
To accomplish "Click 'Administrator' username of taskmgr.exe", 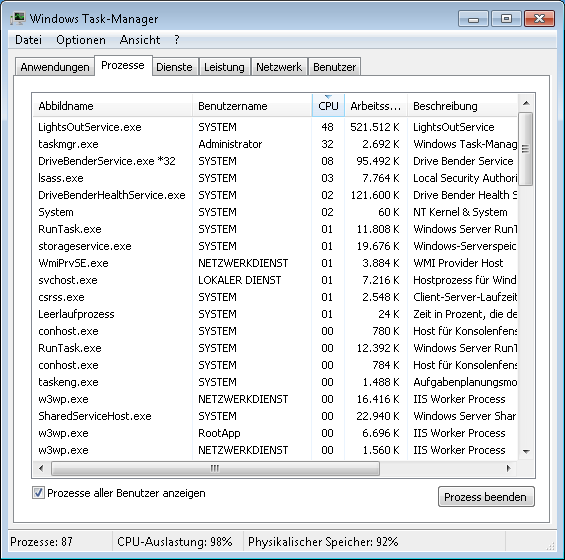I will pyautogui.click(x=230, y=144).
